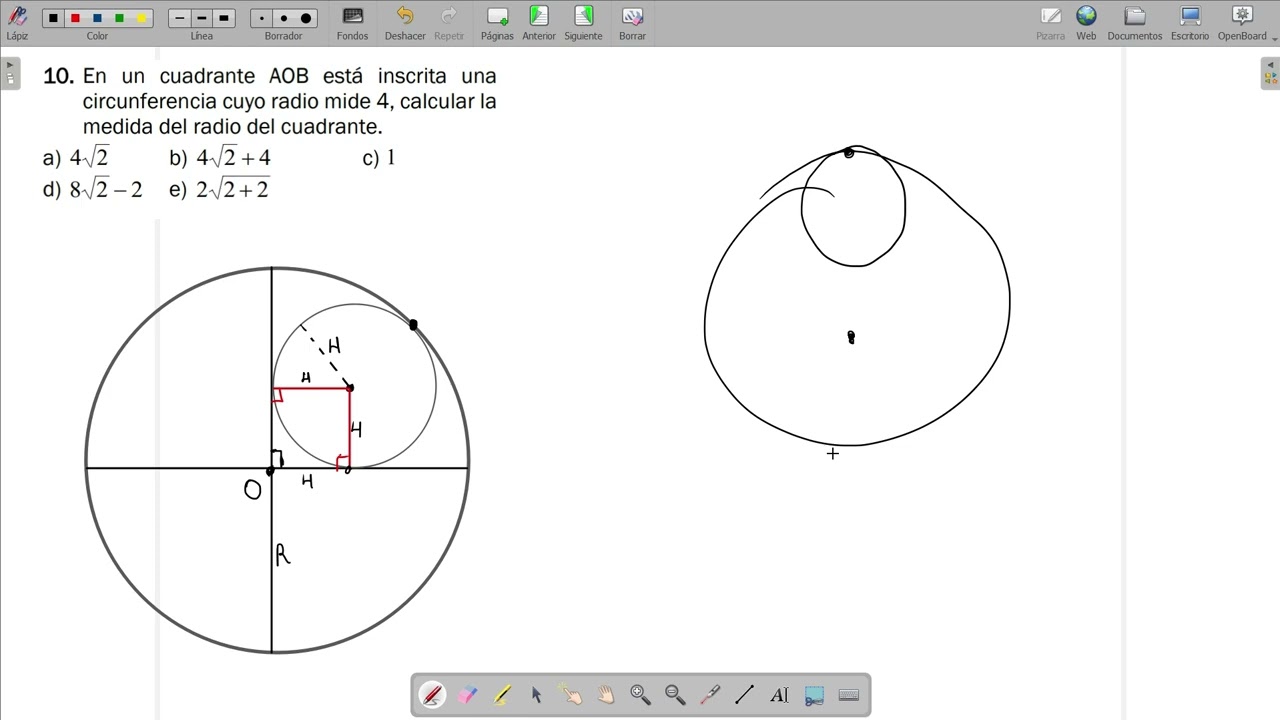Expand the left side panel

pos(10,73)
